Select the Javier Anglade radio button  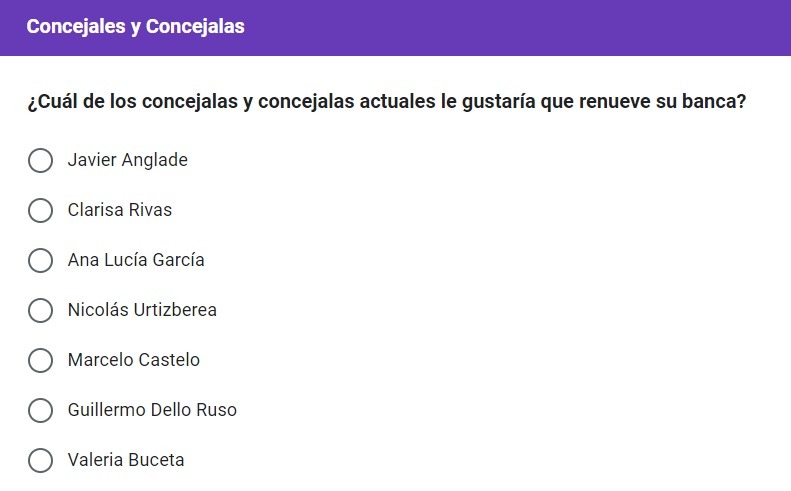[x=40, y=160]
